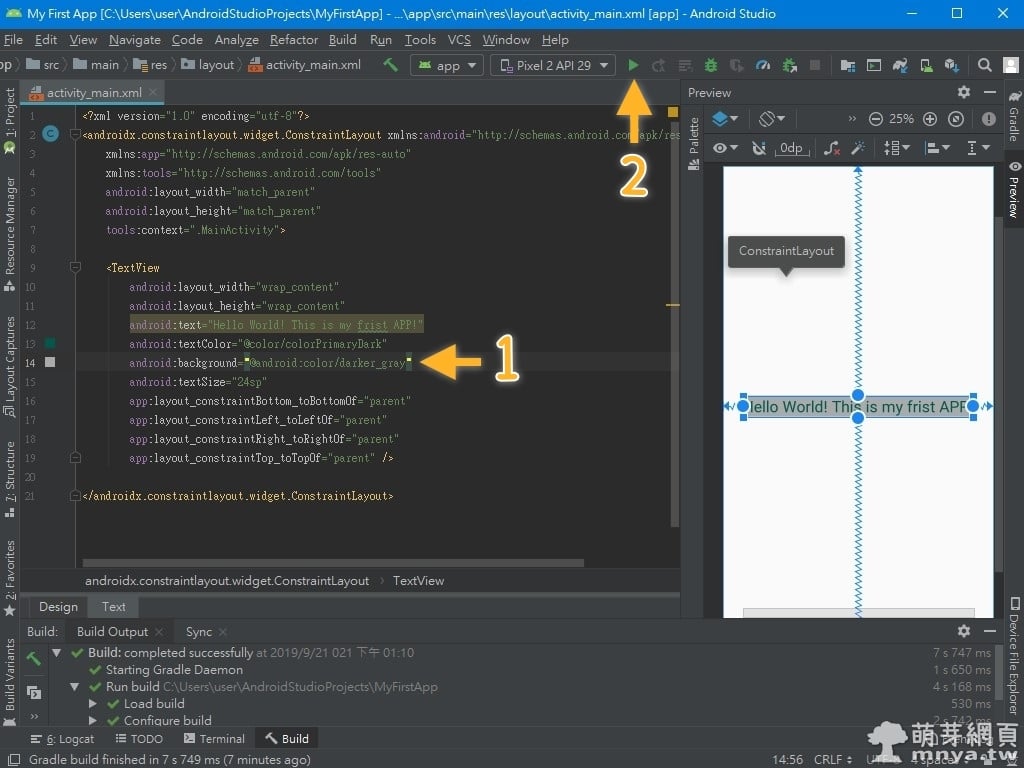Open the Pixel 2 API 29 device dropdown

(x=553, y=65)
